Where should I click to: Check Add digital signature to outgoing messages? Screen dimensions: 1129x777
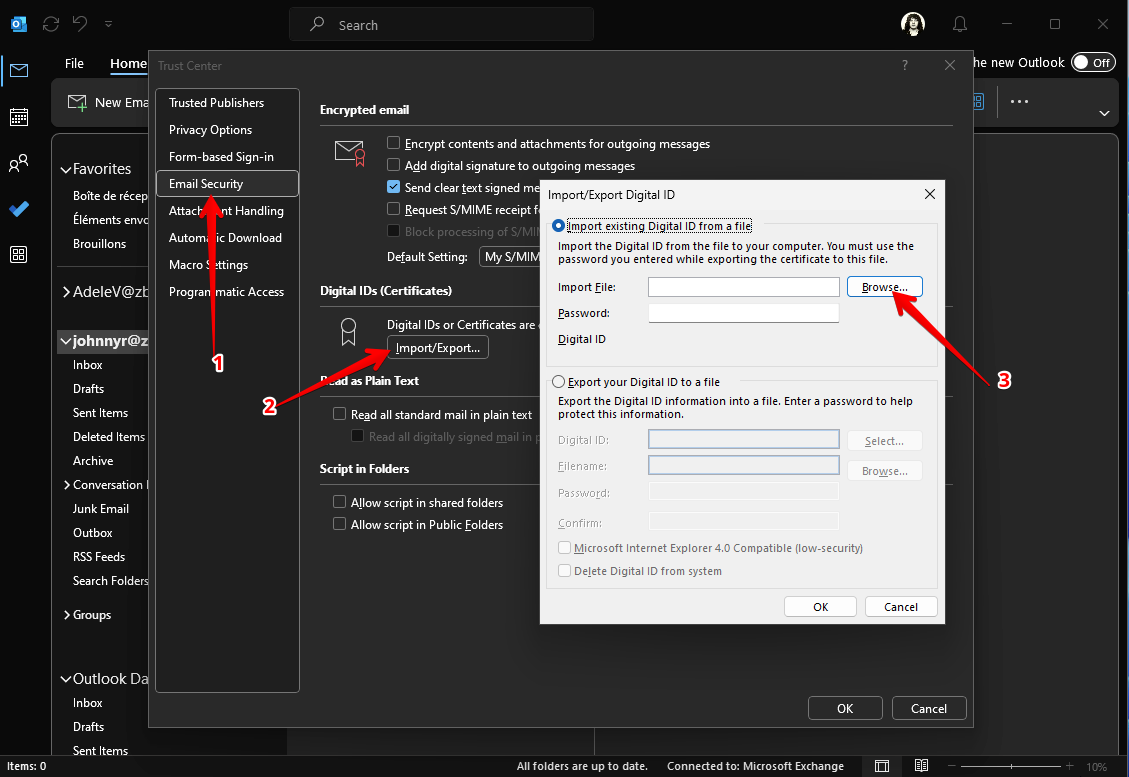[394, 166]
